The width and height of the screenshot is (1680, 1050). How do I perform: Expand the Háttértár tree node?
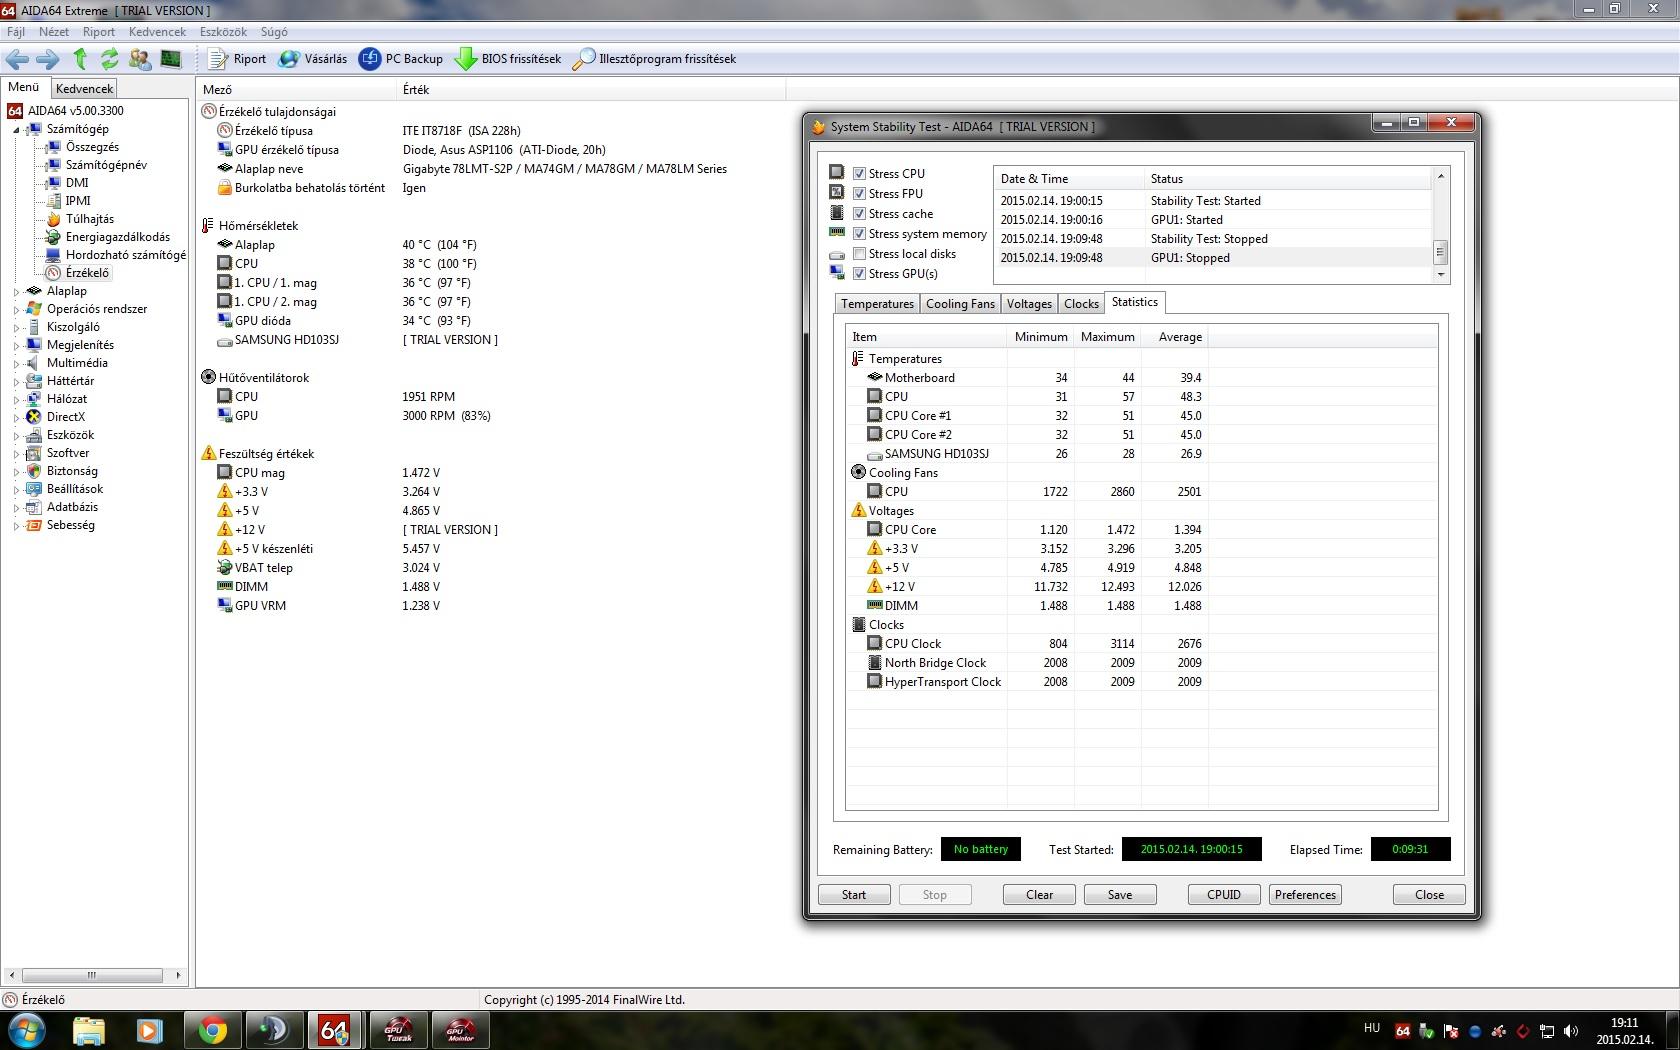point(16,382)
